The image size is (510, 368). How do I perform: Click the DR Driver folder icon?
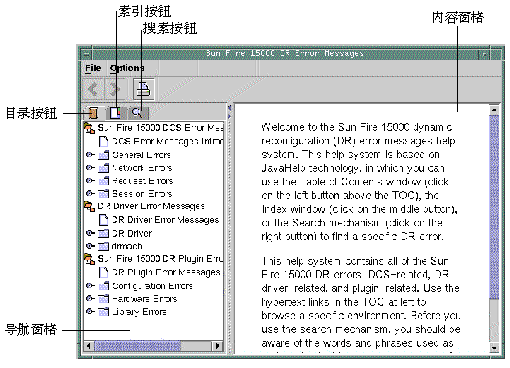click(104, 233)
